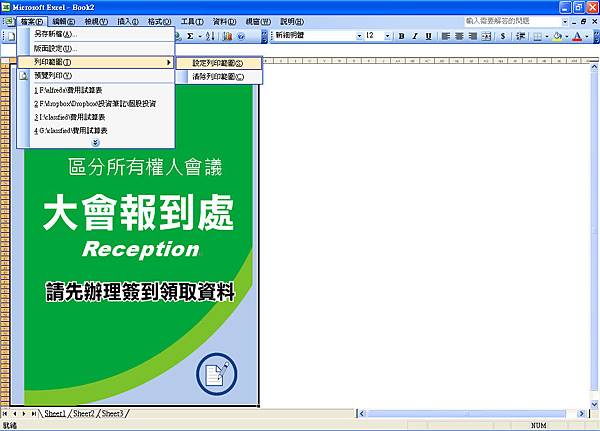Open the 檢視(V) View menu

[96, 22]
